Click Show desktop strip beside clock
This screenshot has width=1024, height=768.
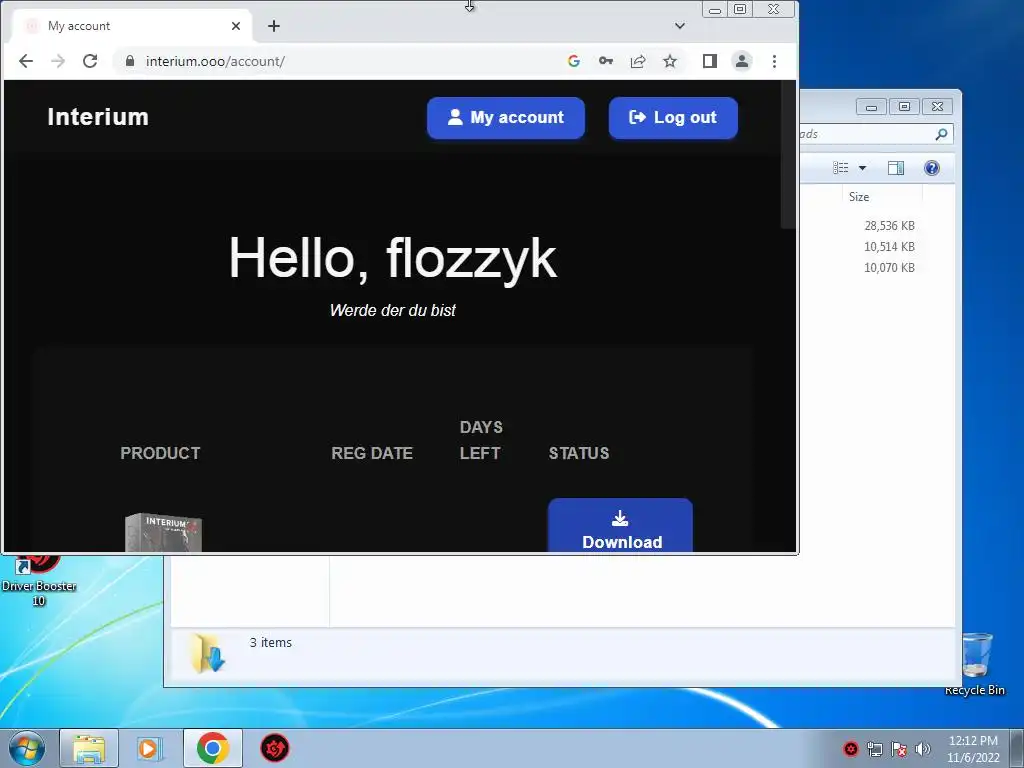[1019, 748]
